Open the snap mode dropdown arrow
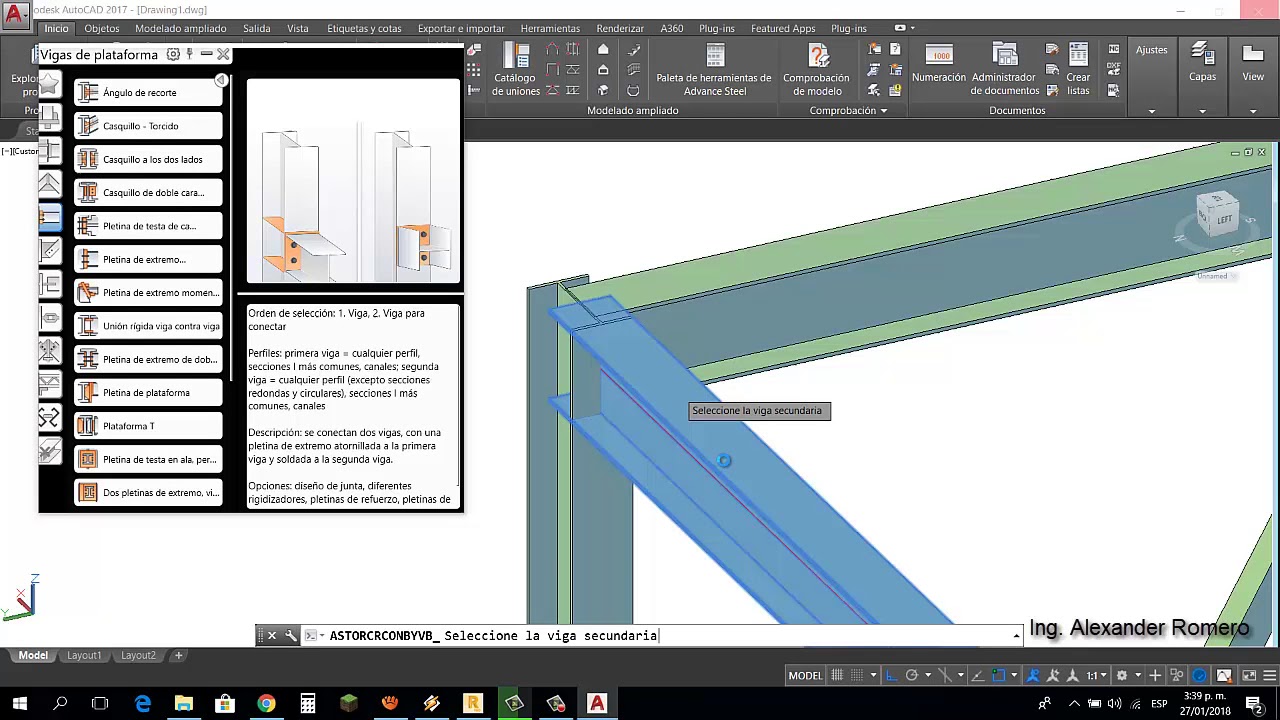The image size is (1280, 720). click(873, 676)
